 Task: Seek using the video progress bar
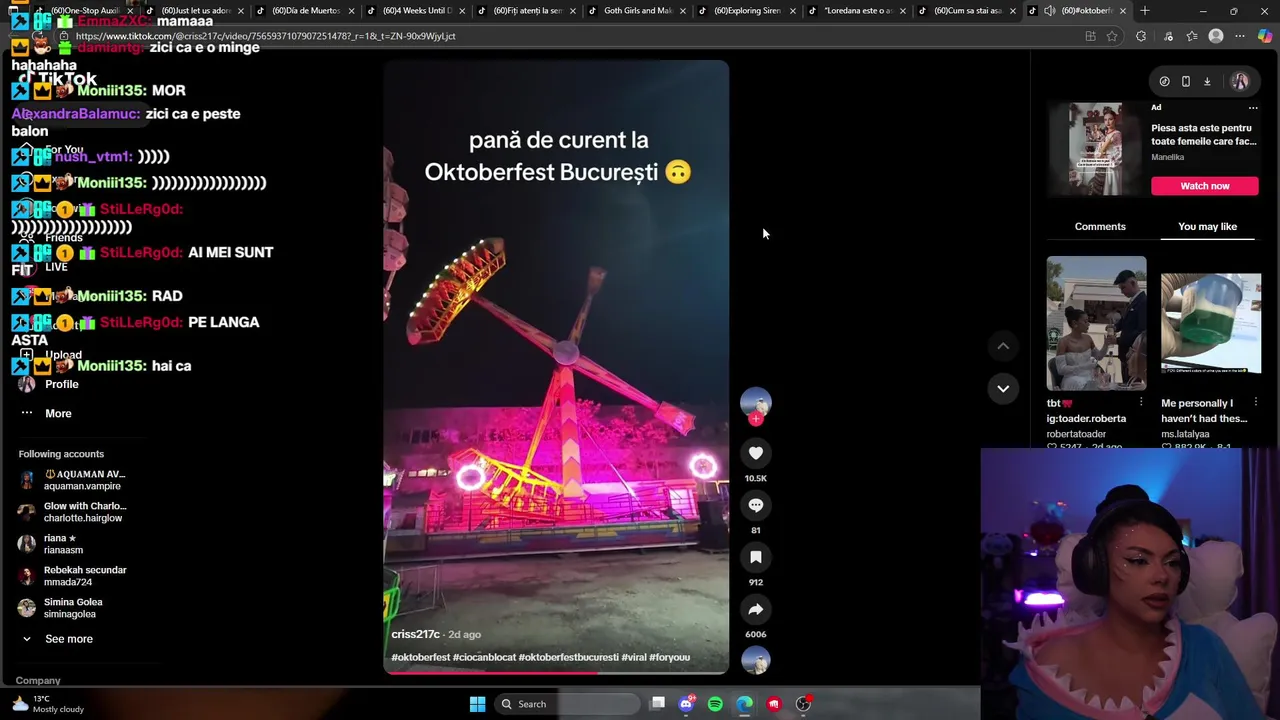[x=556, y=672]
